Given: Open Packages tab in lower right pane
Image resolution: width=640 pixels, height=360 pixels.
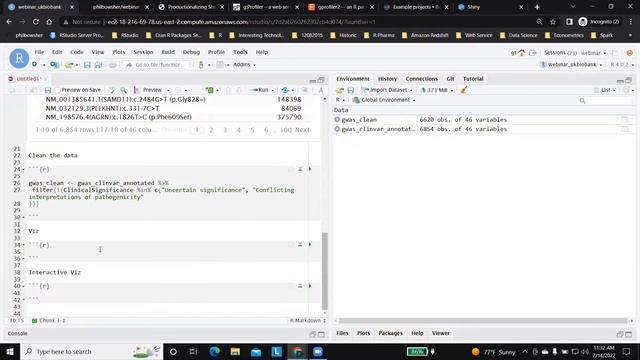Looking at the screenshot, I should click(x=390, y=333).
